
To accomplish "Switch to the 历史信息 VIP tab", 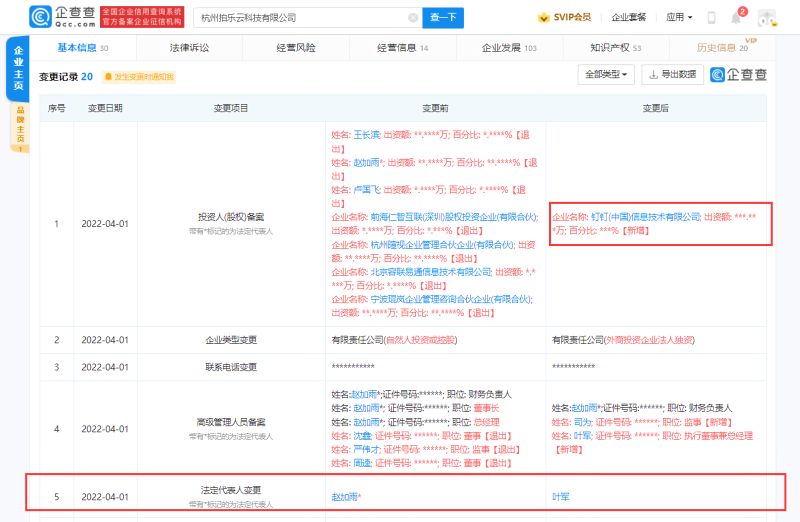I will (722, 48).
